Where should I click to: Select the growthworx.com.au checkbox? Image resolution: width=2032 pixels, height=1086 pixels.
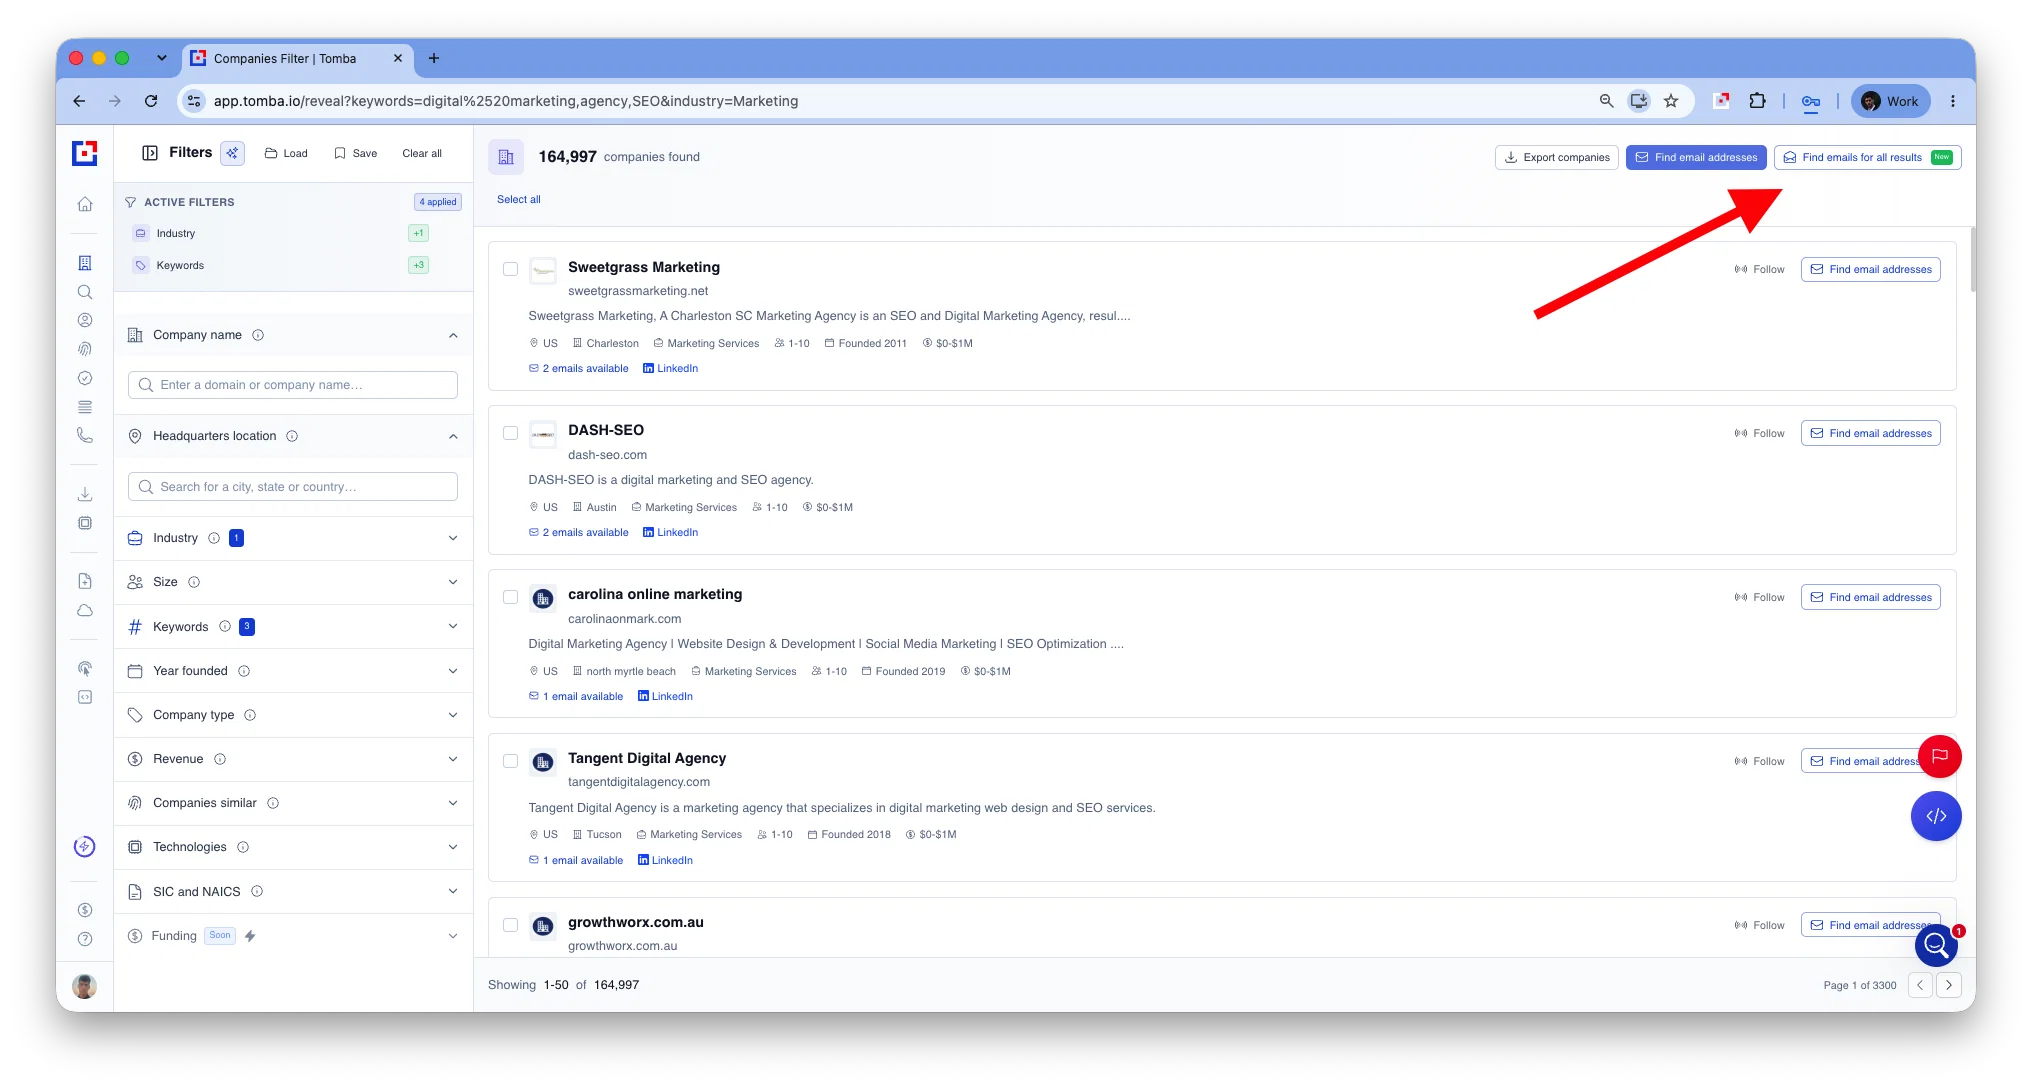pos(510,925)
